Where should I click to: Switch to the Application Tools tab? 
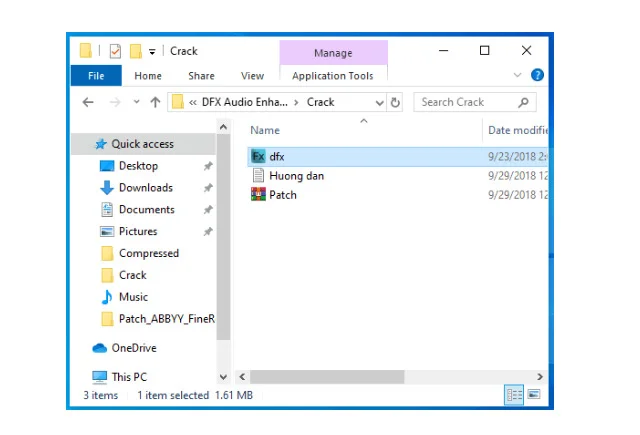click(332, 76)
